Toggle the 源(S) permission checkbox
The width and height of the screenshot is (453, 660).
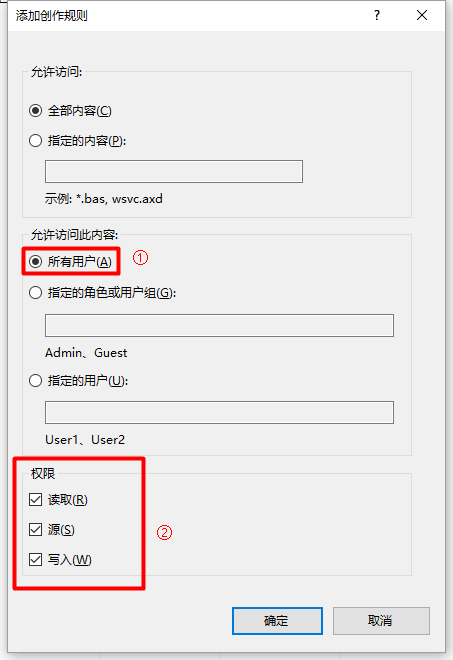[x=35, y=530]
